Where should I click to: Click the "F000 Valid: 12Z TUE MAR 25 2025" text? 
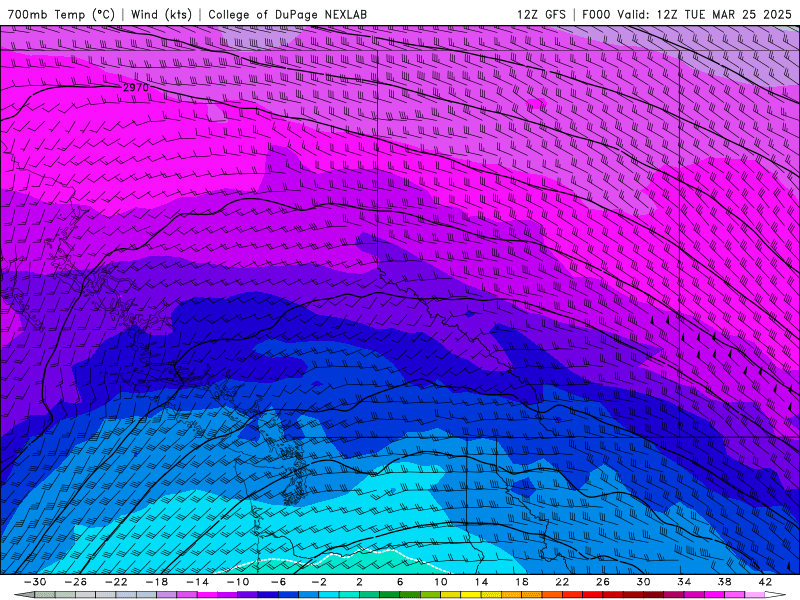[687, 14]
